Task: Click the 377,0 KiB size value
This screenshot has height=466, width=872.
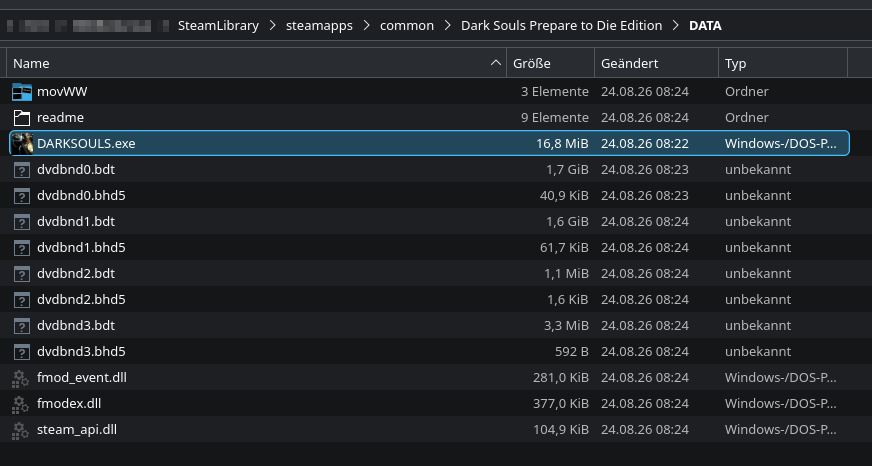Action: (x=561, y=404)
